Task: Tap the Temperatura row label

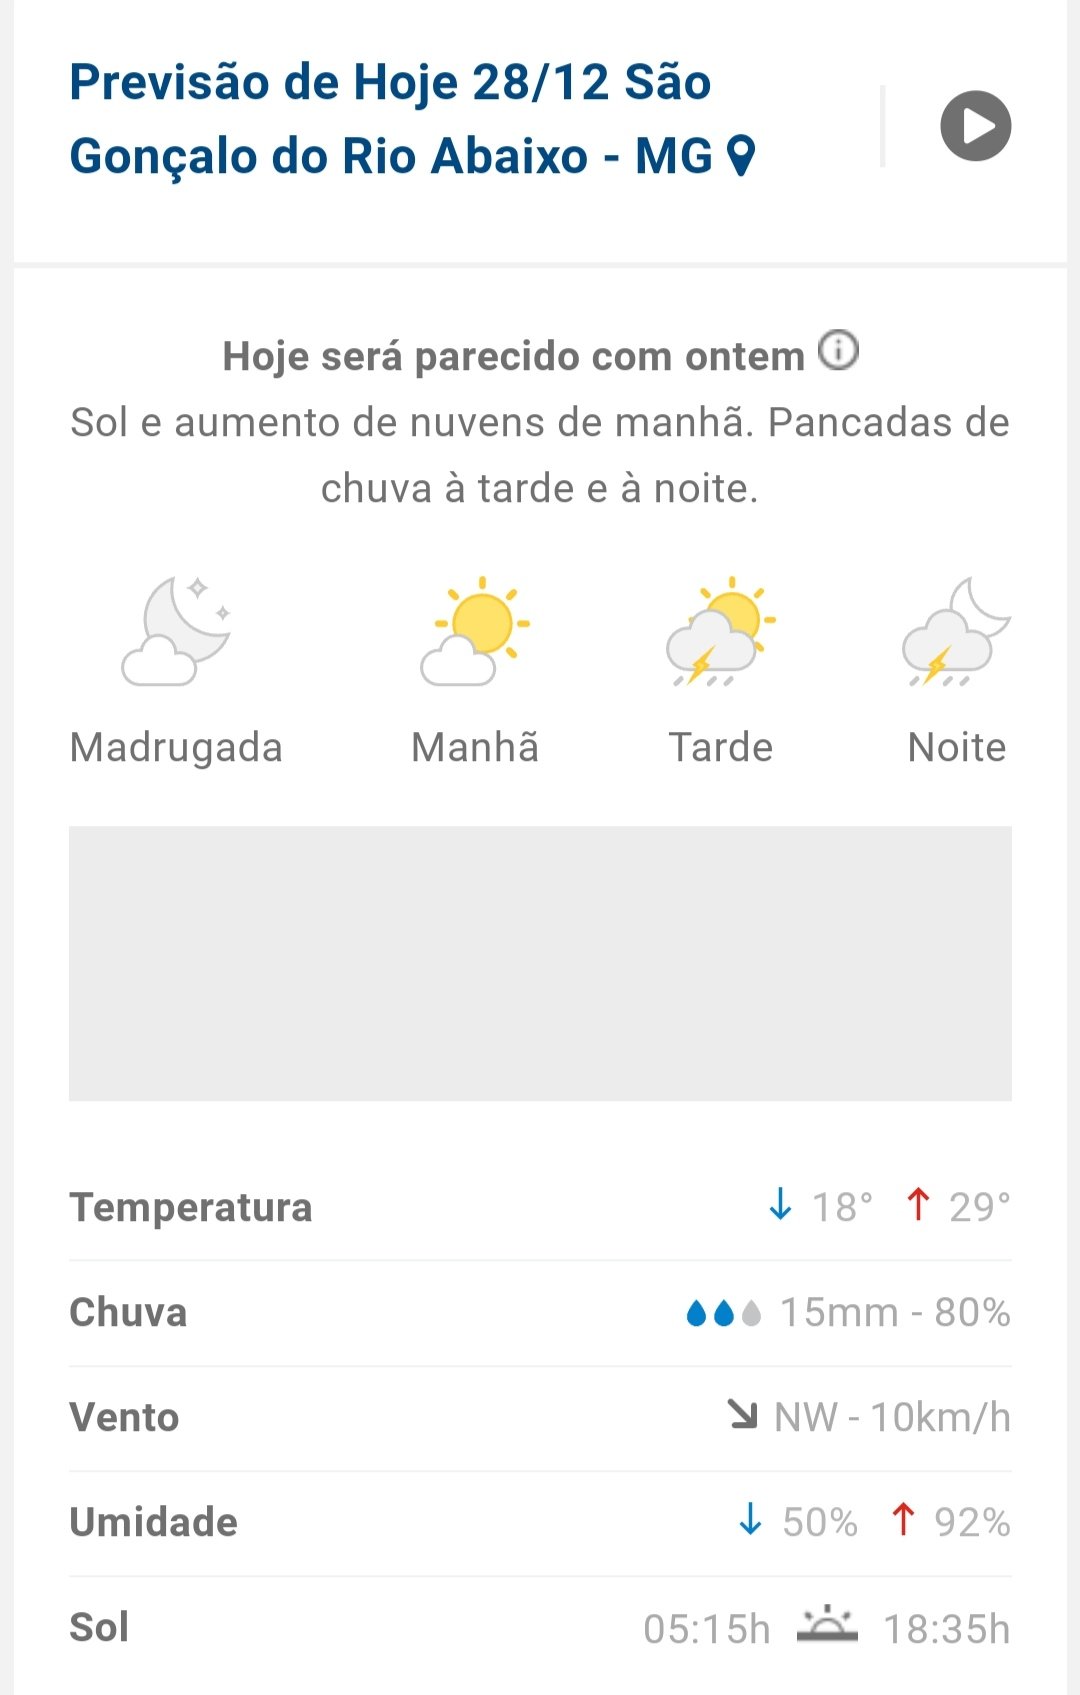Action: point(191,1207)
